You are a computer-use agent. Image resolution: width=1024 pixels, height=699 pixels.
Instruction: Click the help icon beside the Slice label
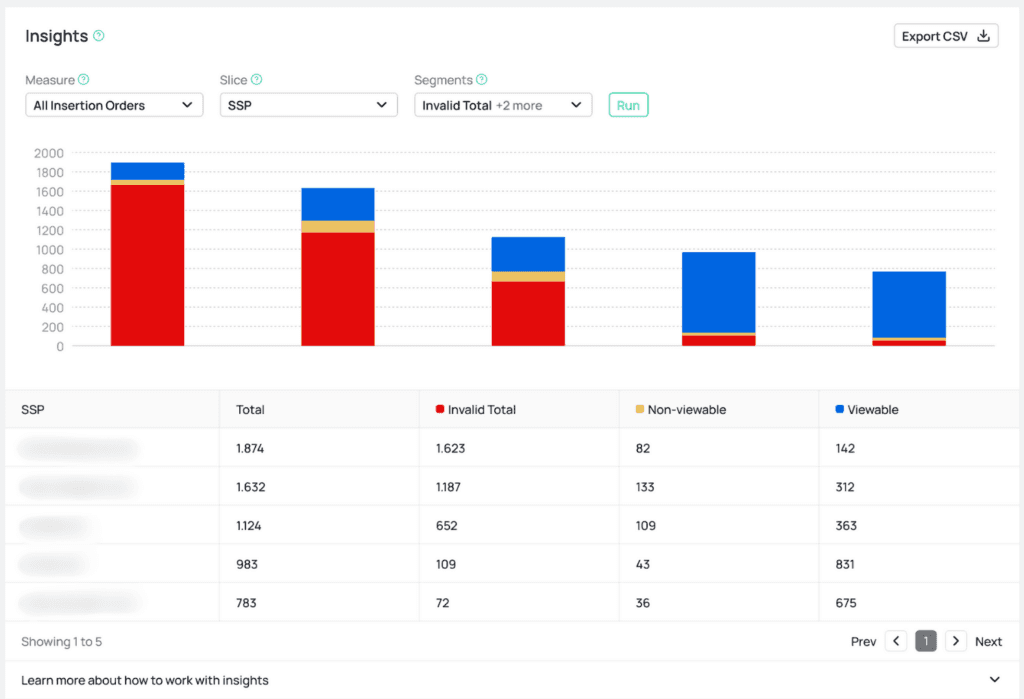[258, 79]
